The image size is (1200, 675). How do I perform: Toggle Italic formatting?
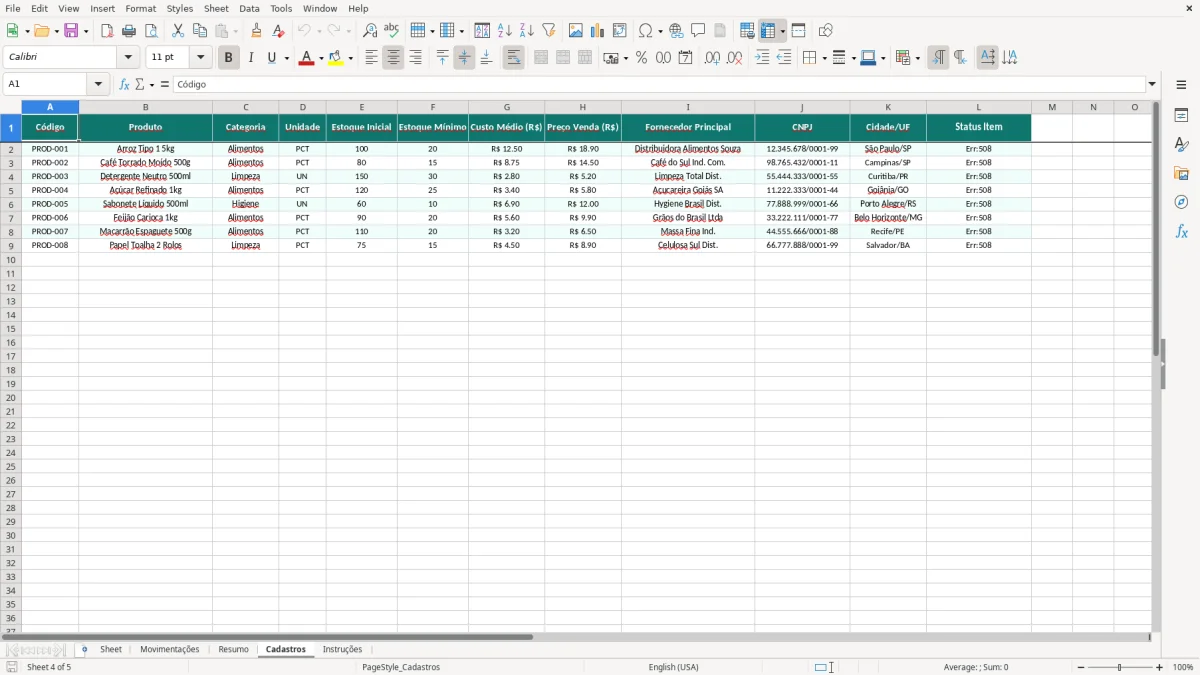tap(251, 58)
